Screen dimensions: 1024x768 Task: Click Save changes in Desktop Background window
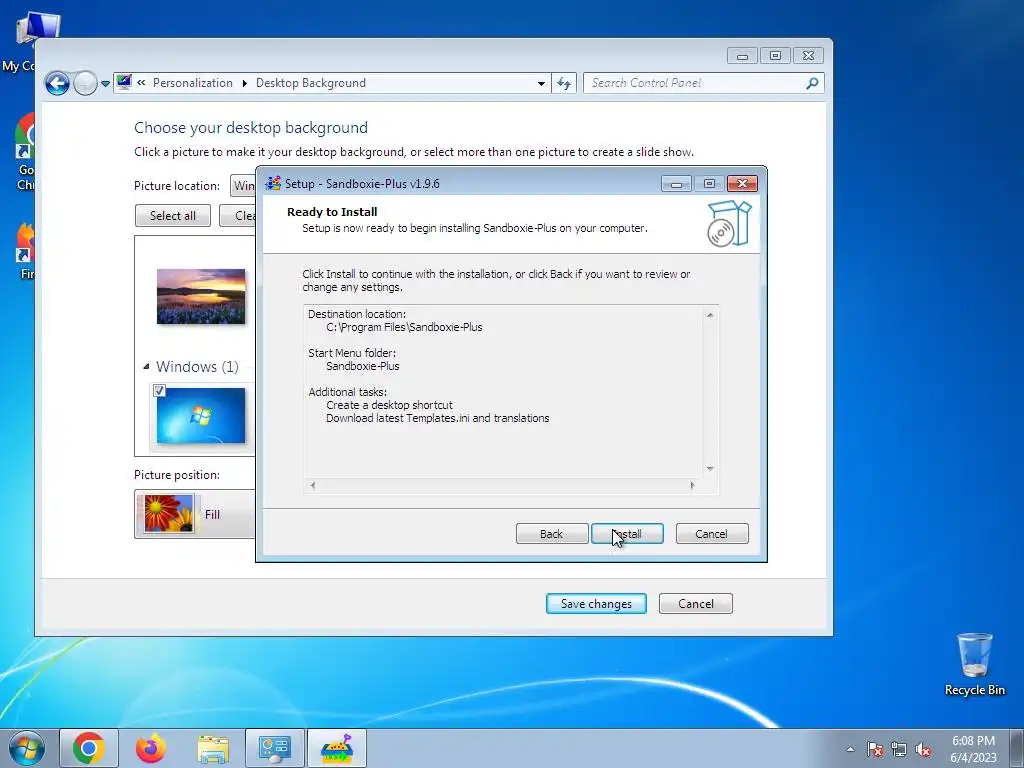coord(596,603)
